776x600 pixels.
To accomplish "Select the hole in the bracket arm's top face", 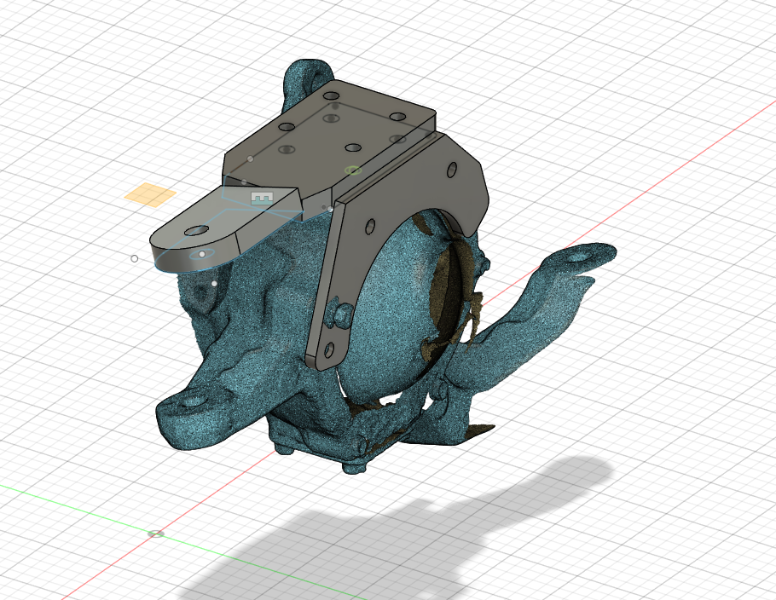I will 196,230.
